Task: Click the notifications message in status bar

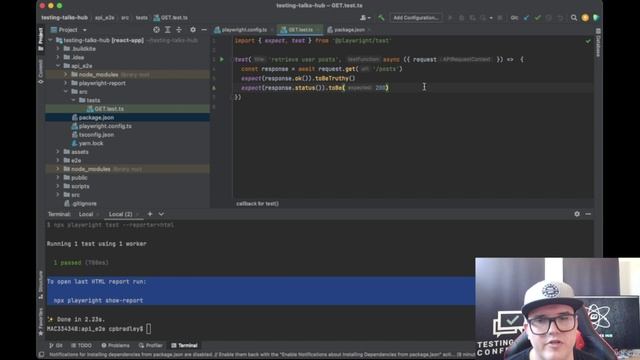Action: pyautogui.click(x=261, y=355)
